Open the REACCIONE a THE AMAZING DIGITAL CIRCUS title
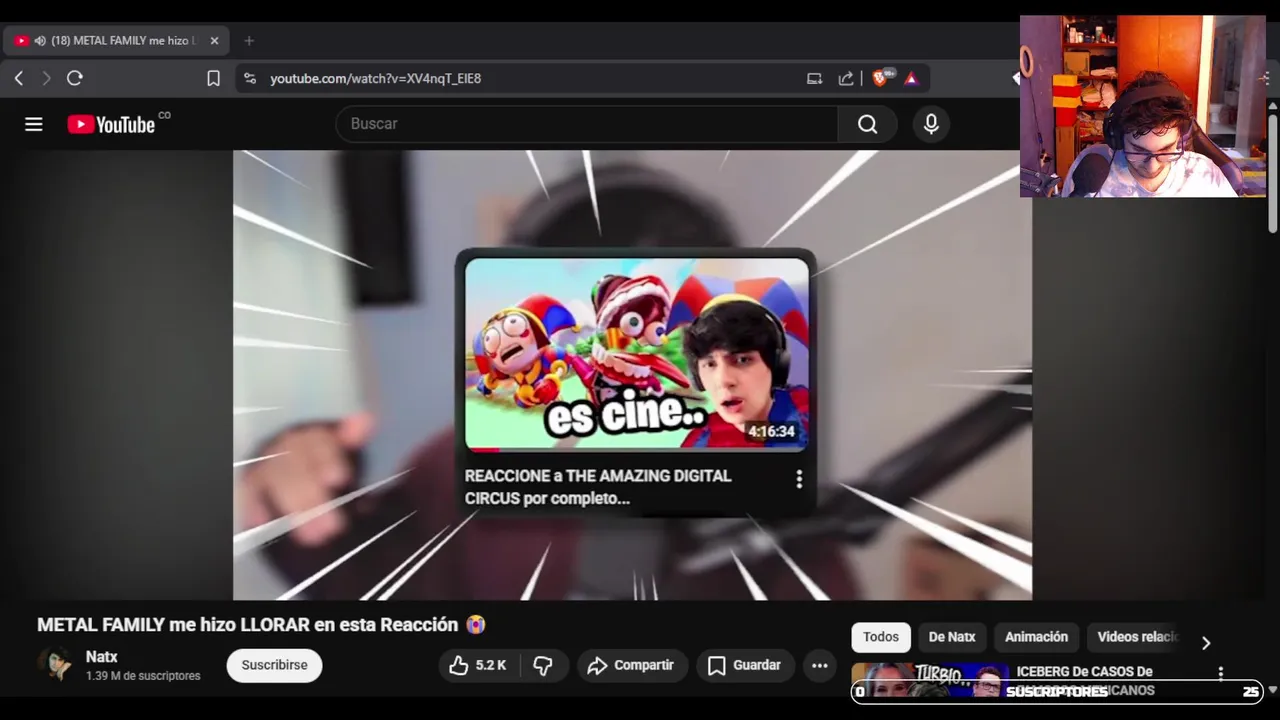The image size is (1280, 720). click(x=598, y=487)
